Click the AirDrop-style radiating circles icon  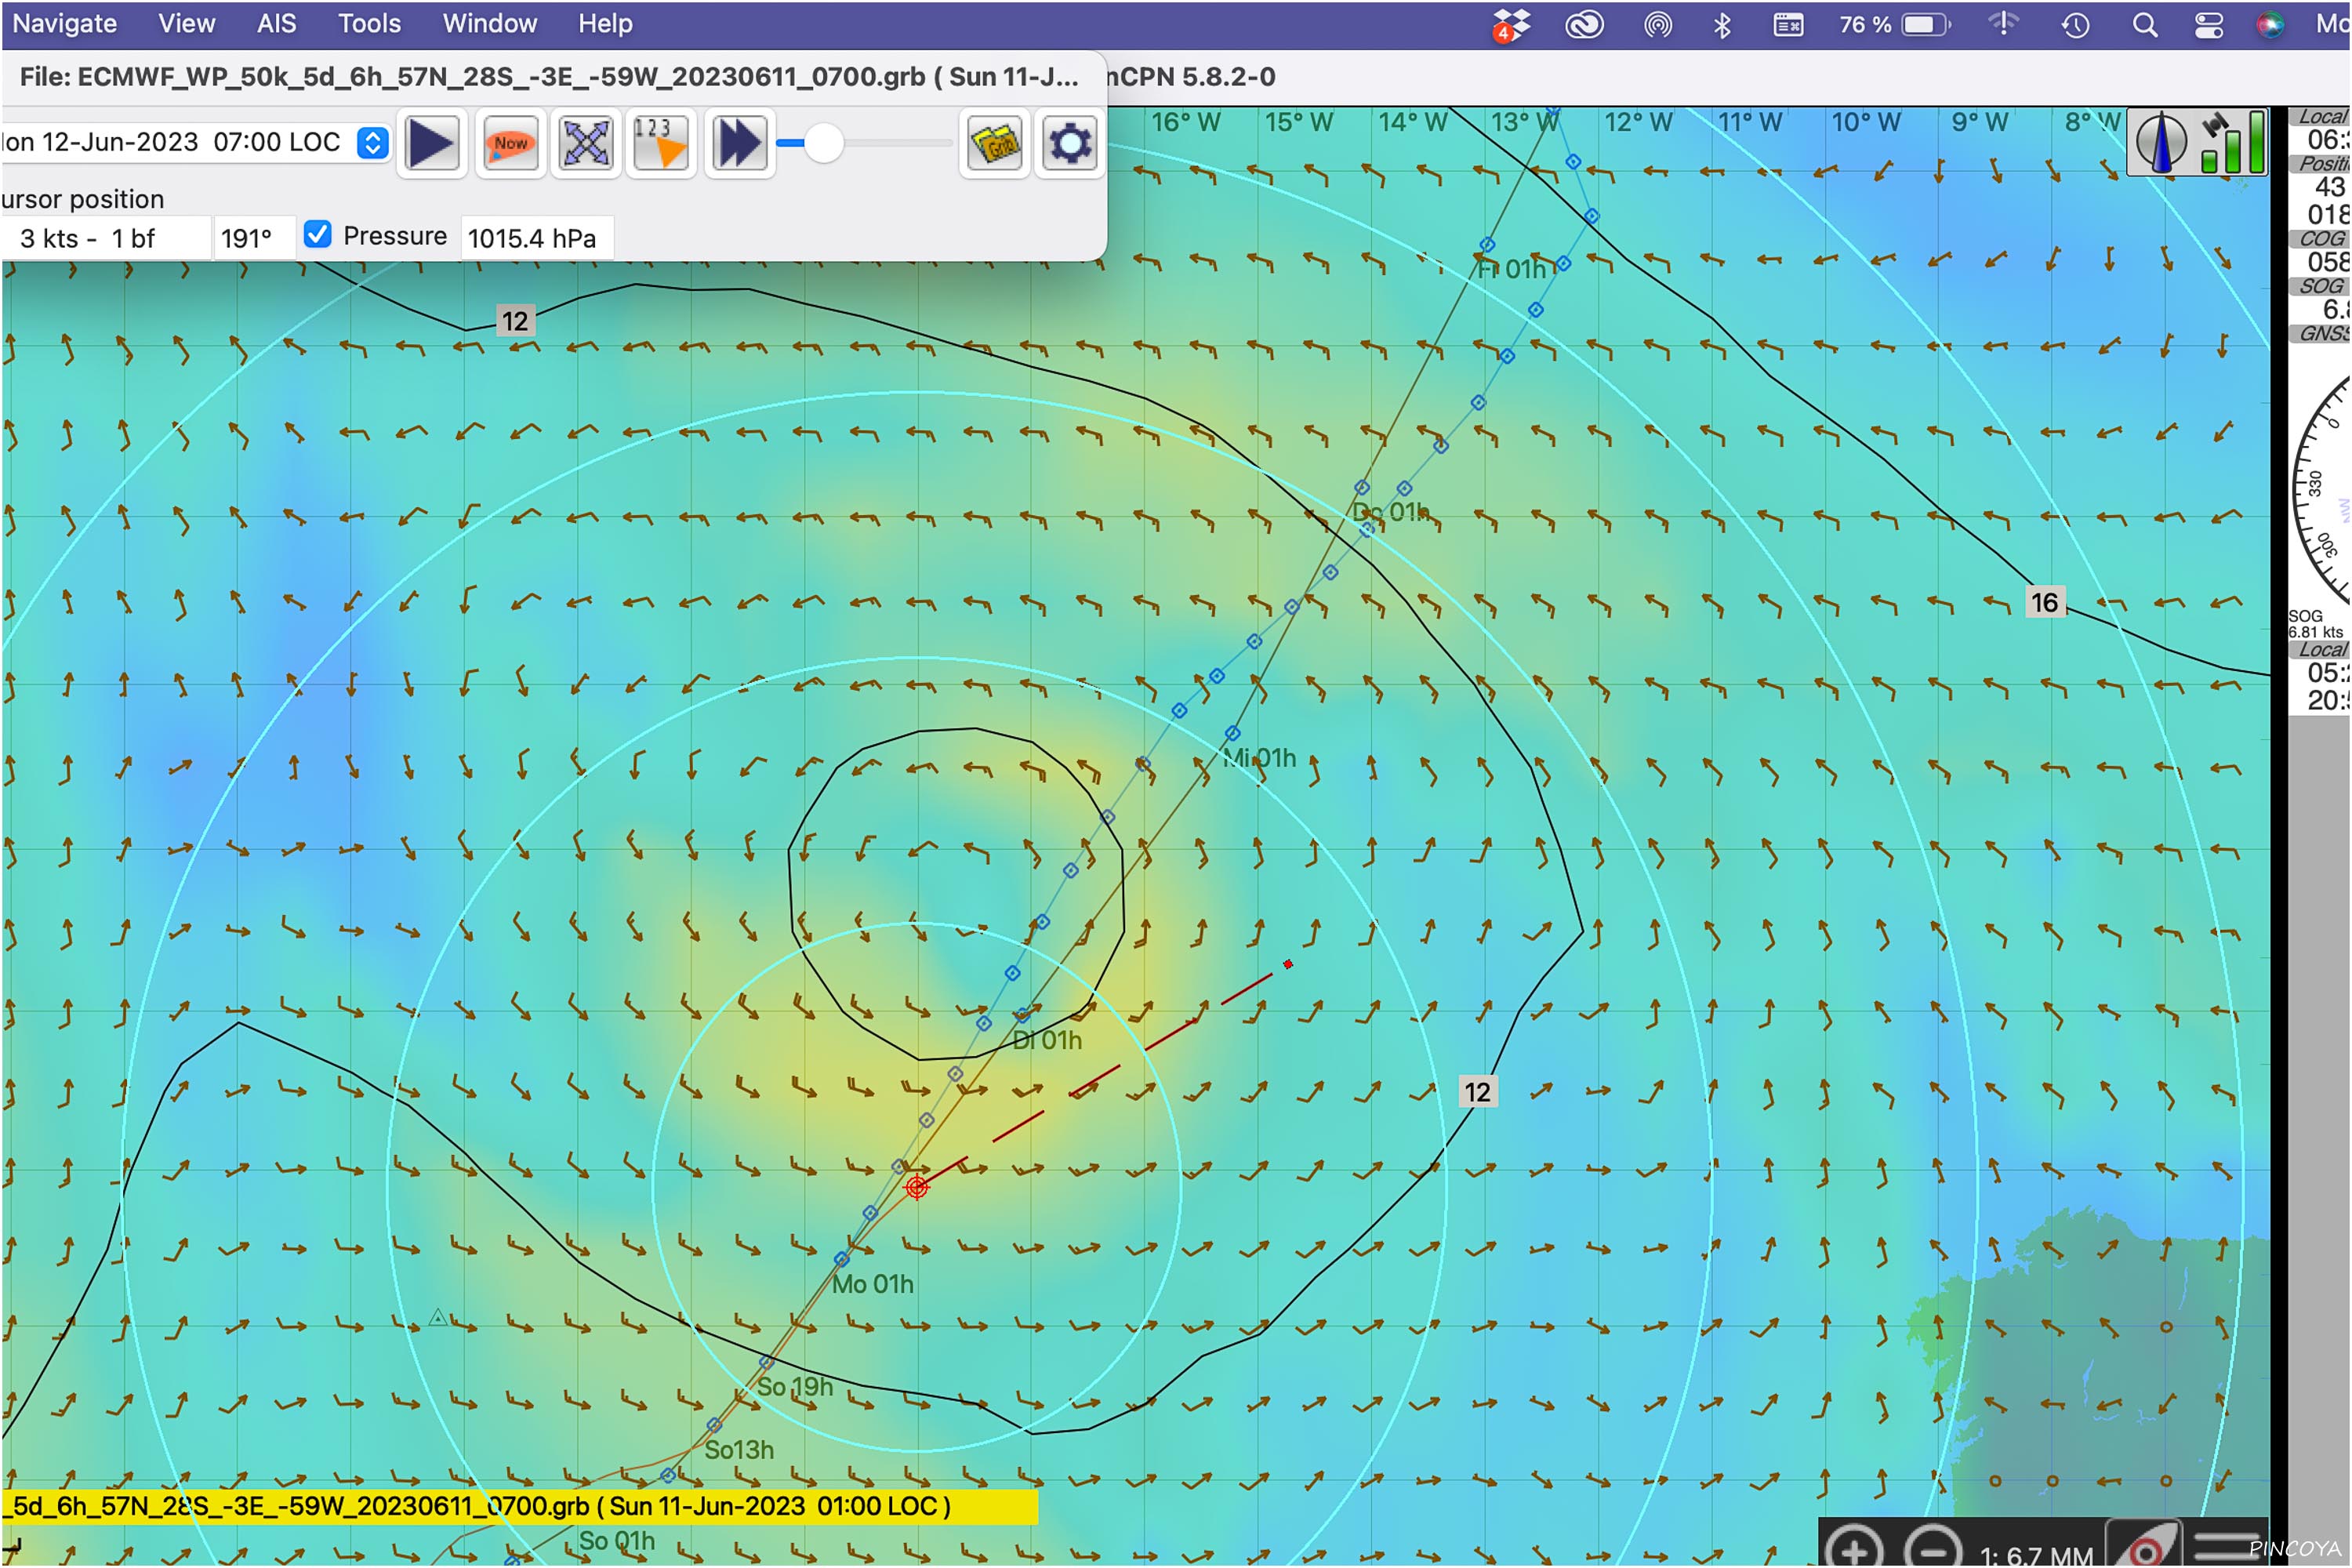click(x=1658, y=24)
